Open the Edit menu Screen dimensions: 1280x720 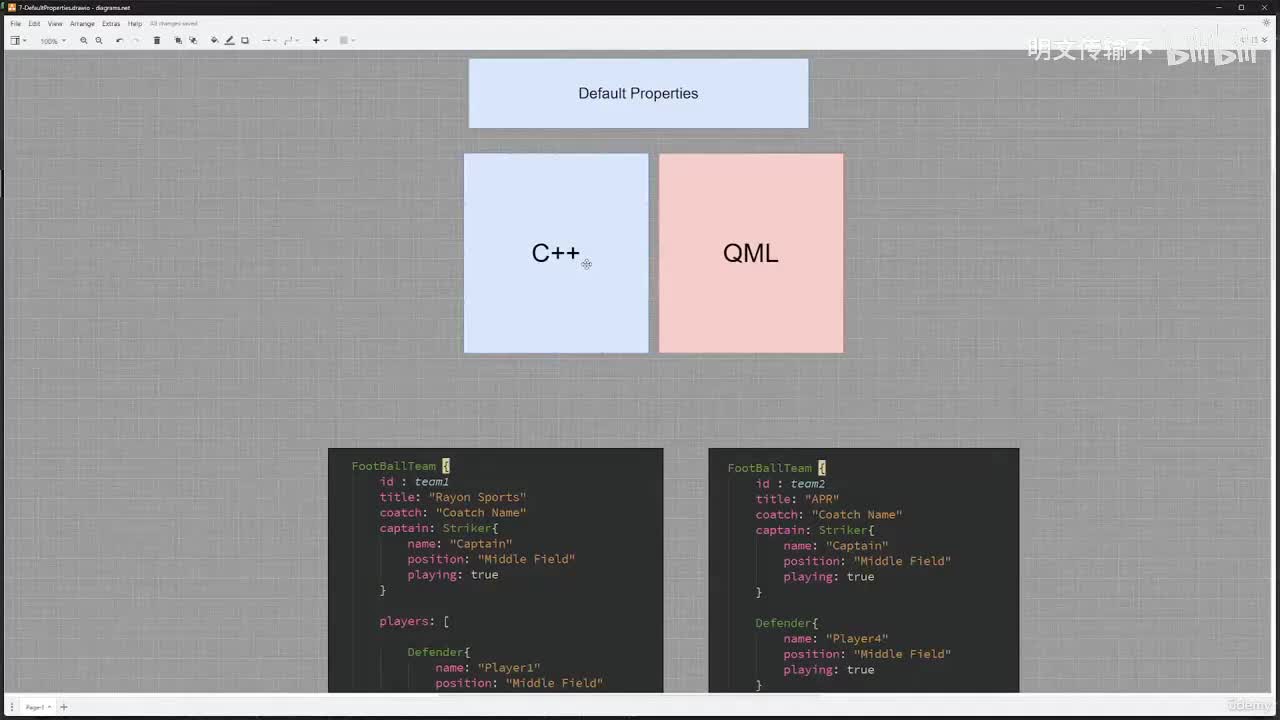tap(34, 23)
